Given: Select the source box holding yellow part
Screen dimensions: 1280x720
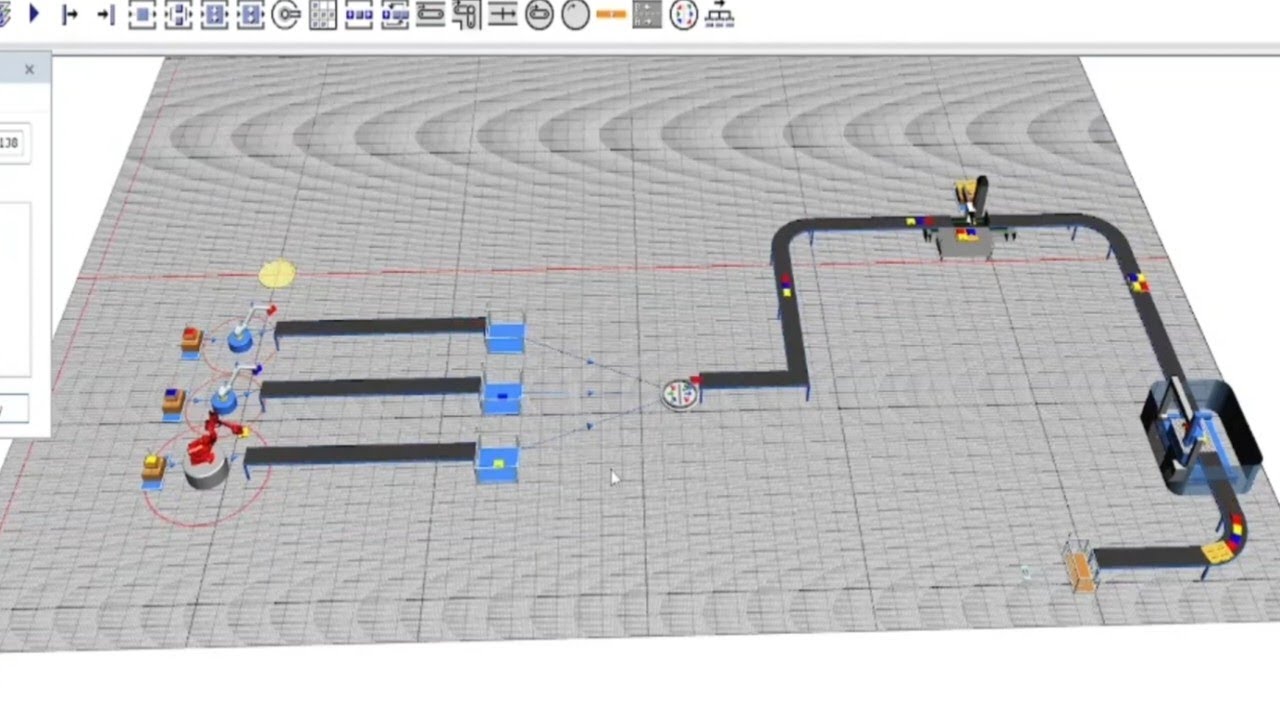Looking at the screenshot, I should (x=152, y=470).
